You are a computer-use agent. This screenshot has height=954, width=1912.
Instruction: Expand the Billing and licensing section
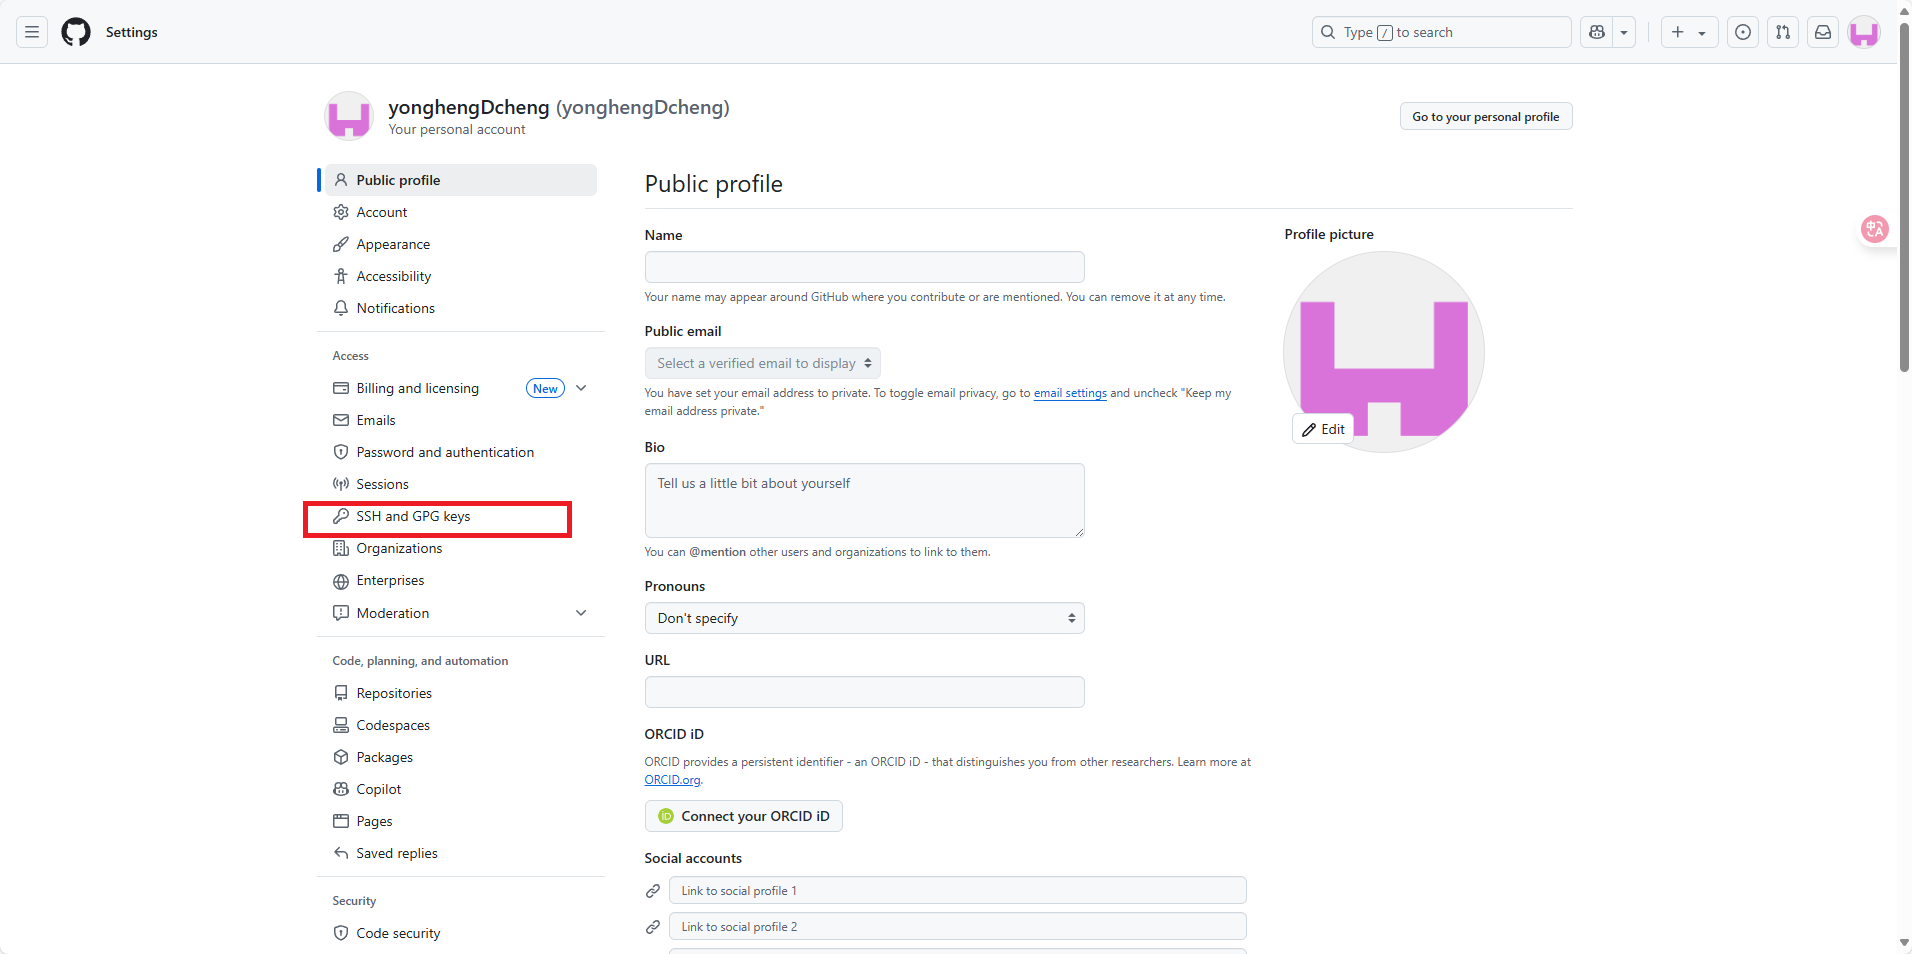coord(581,388)
